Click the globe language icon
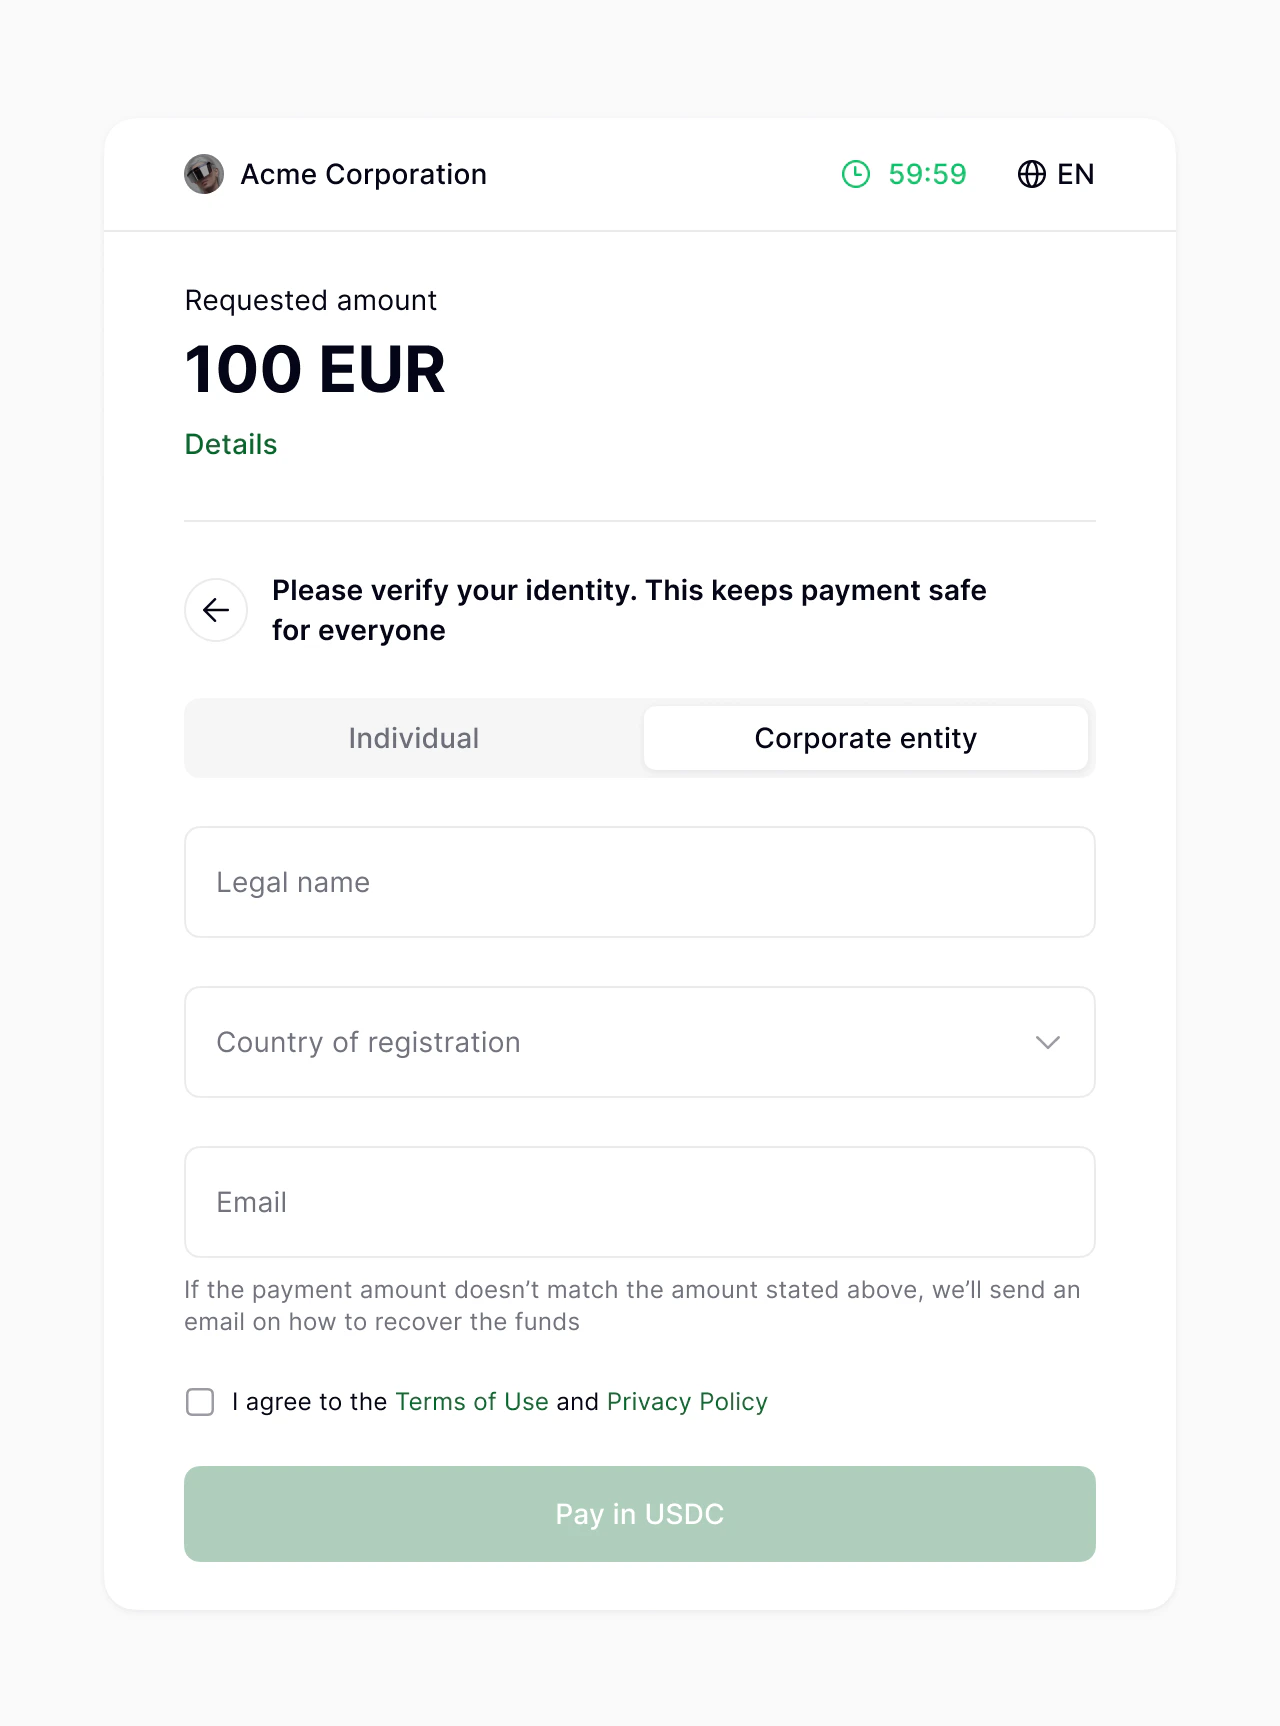The image size is (1280, 1726). (1031, 174)
